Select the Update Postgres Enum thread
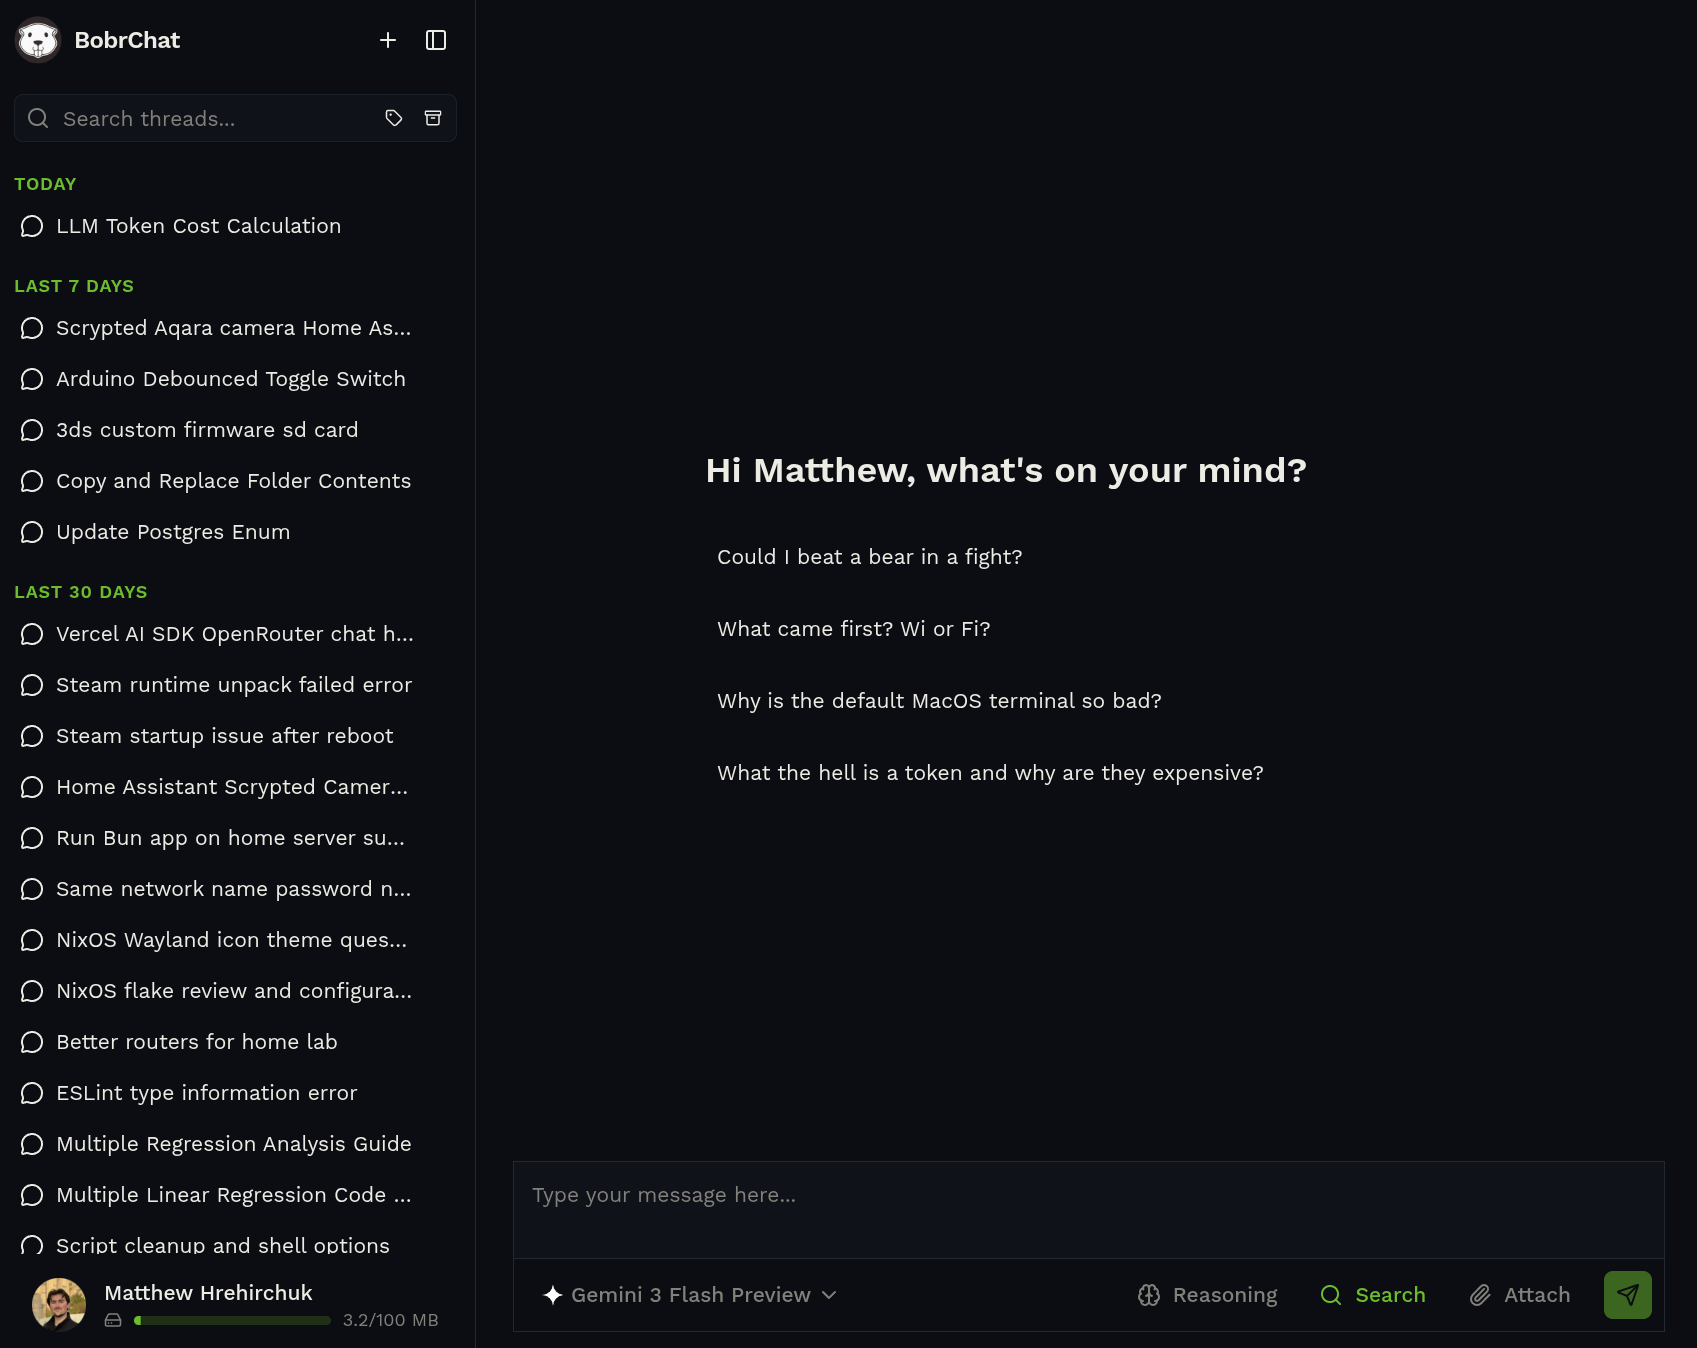 173,532
